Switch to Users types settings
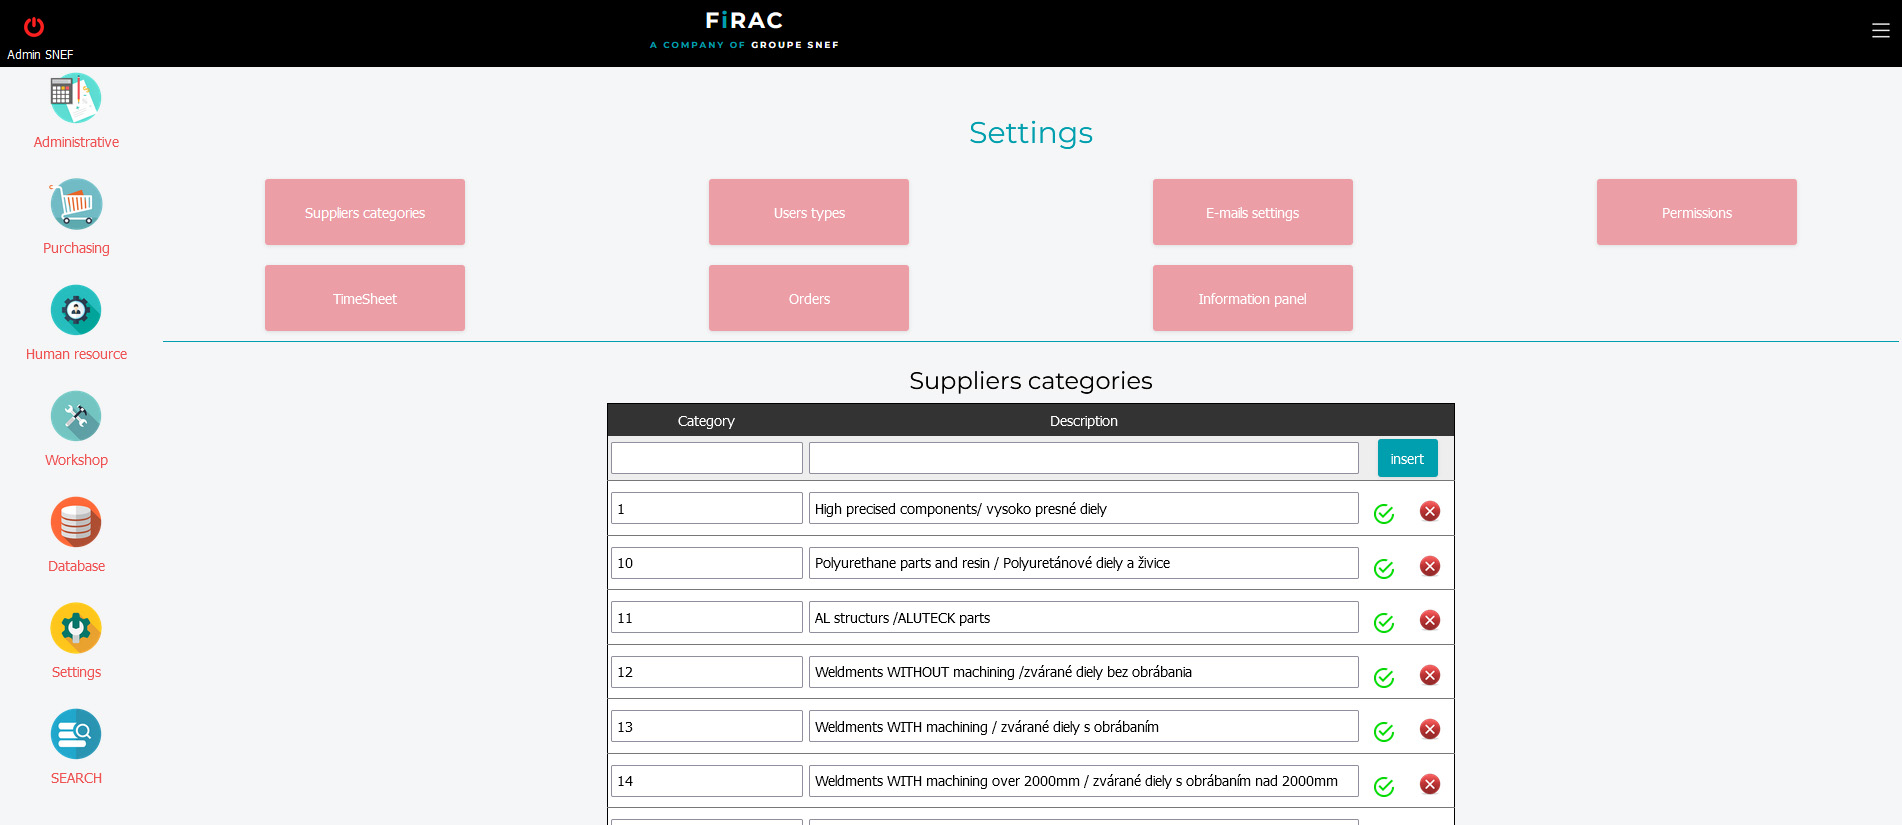Image resolution: width=1902 pixels, height=825 pixels. [x=809, y=212]
